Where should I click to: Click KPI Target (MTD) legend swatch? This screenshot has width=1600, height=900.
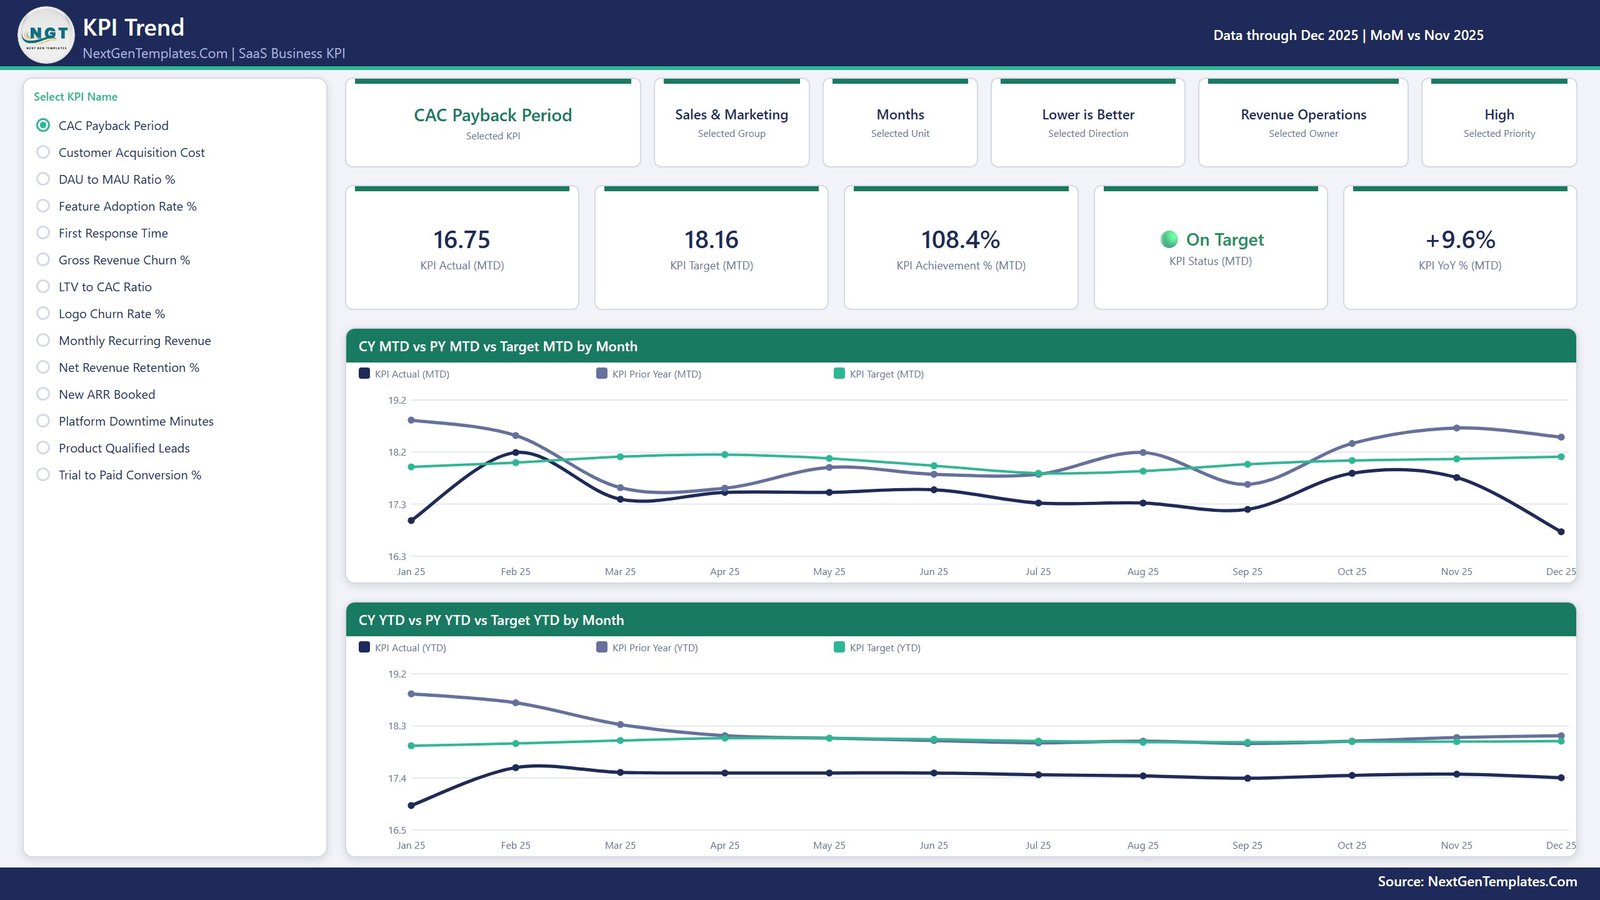click(839, 373)
